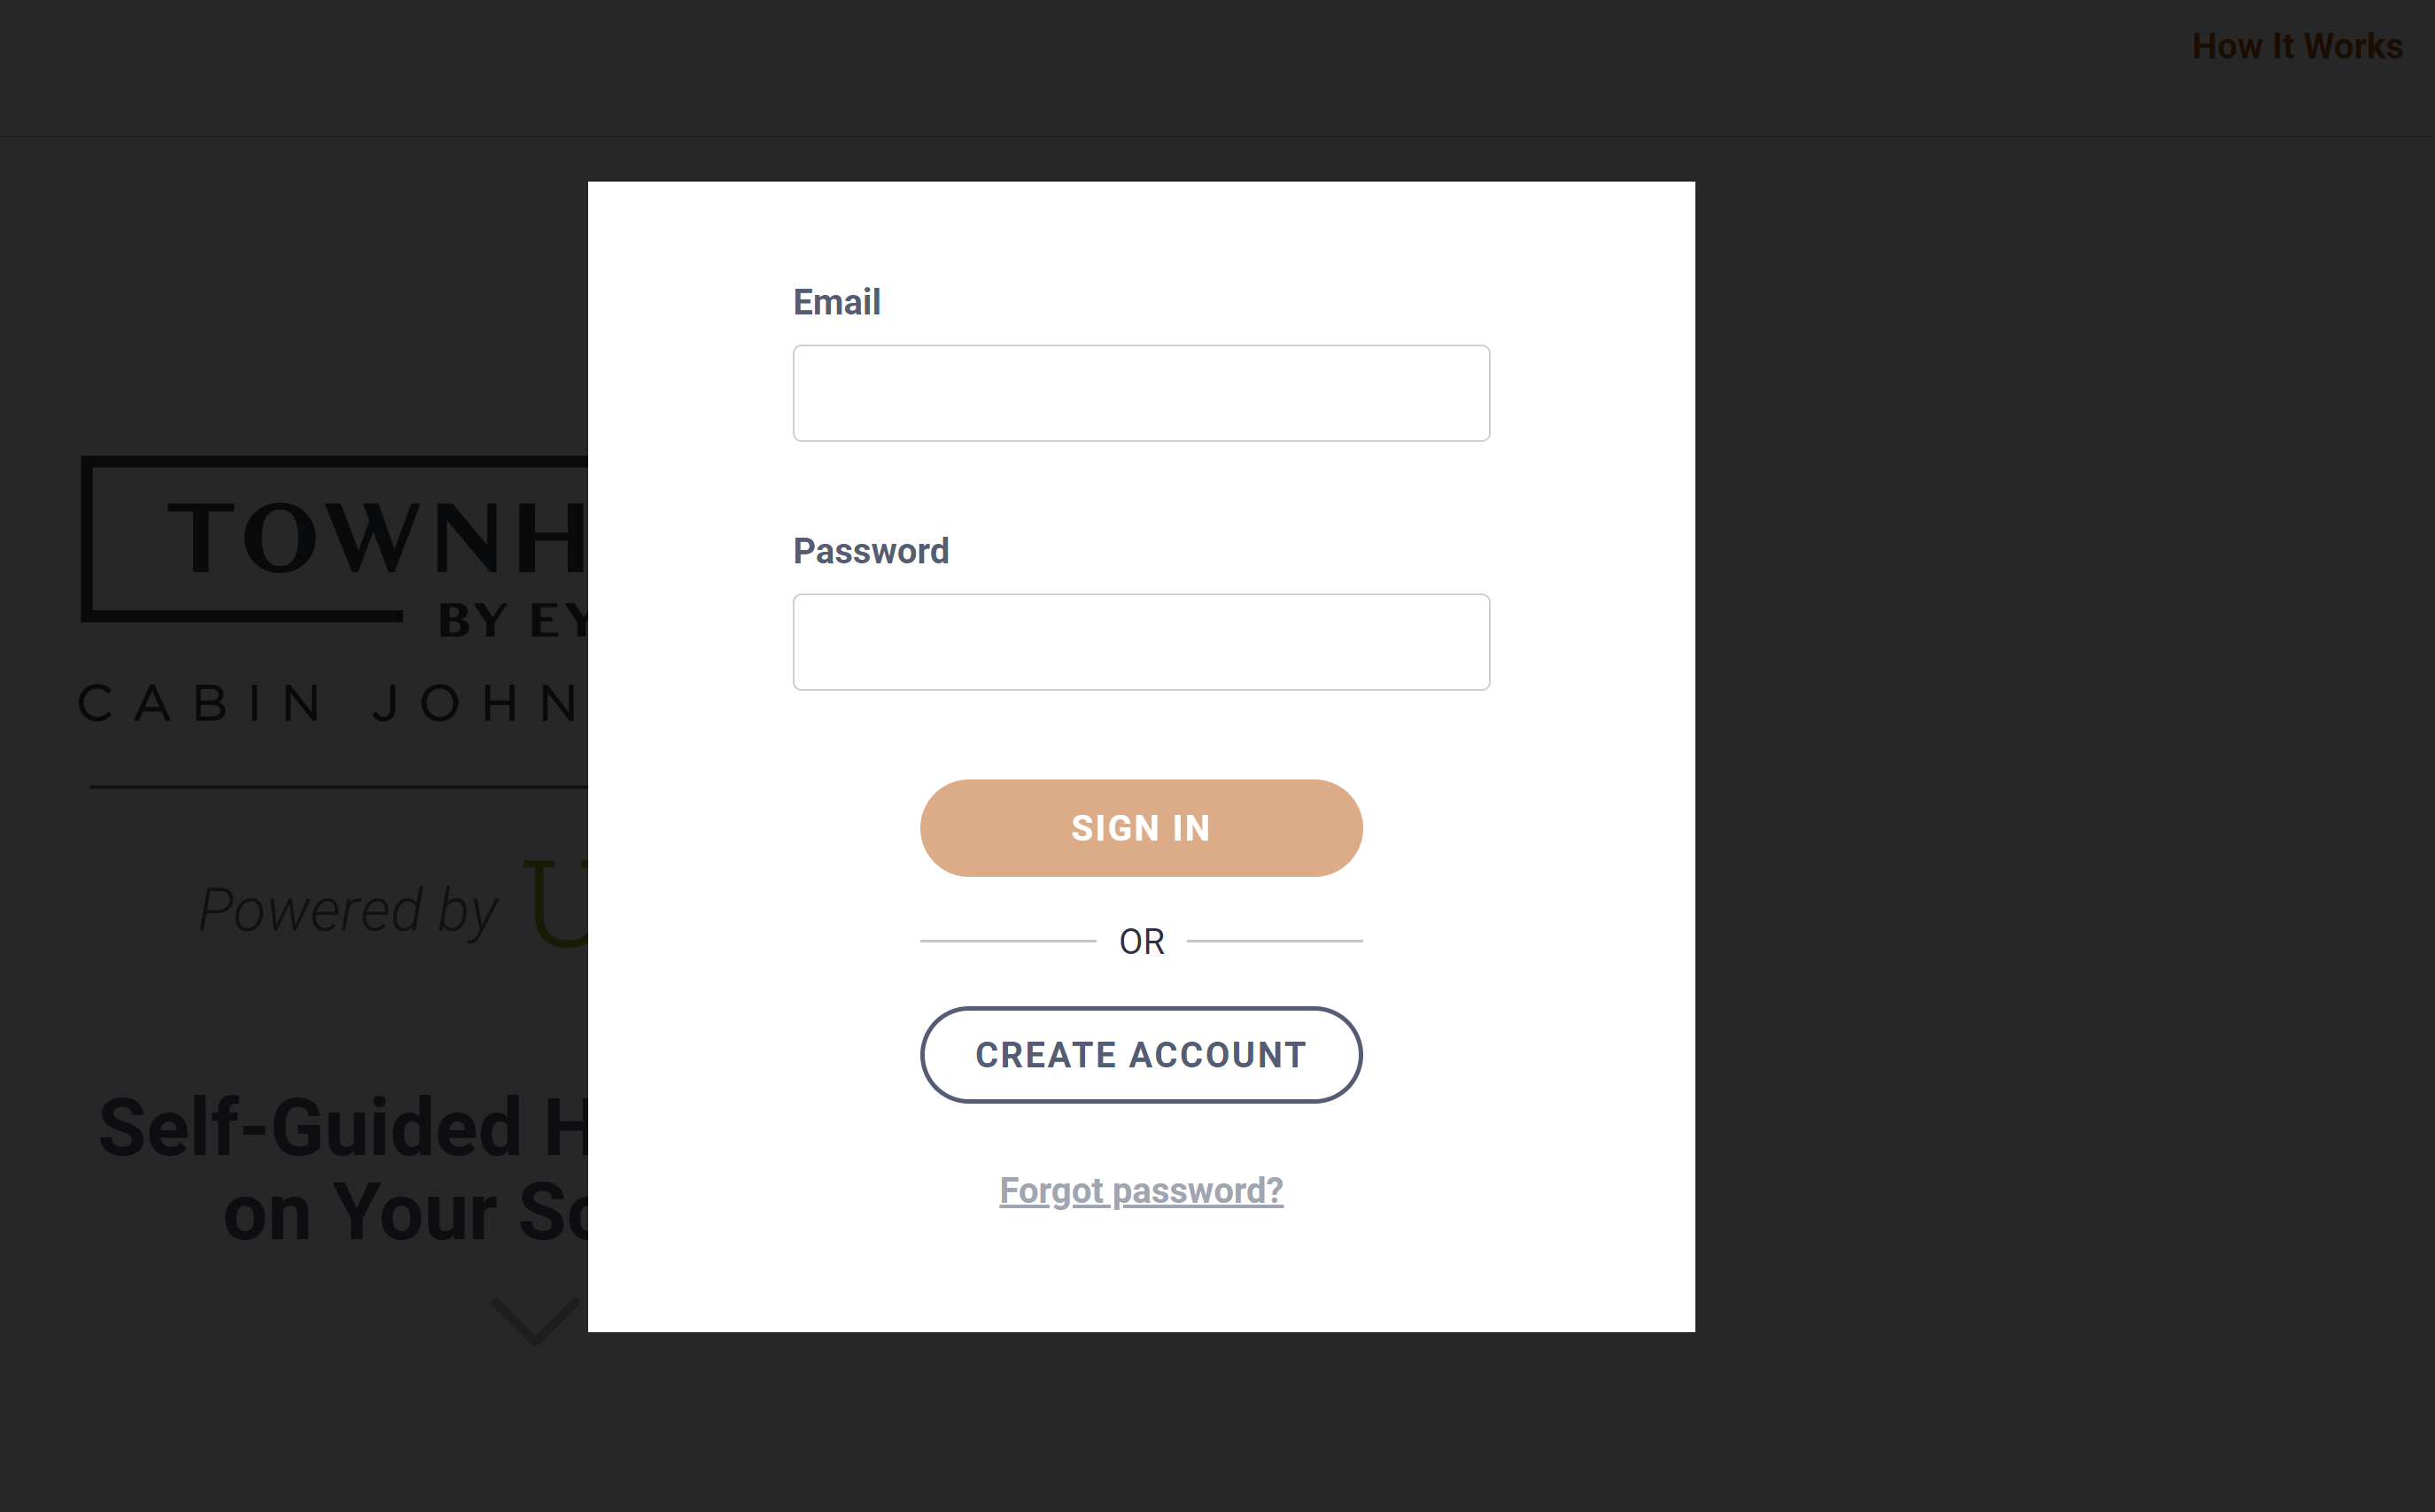Click the Powered by text
The height and width of the screenshot is (1512, 2435).
348,910
